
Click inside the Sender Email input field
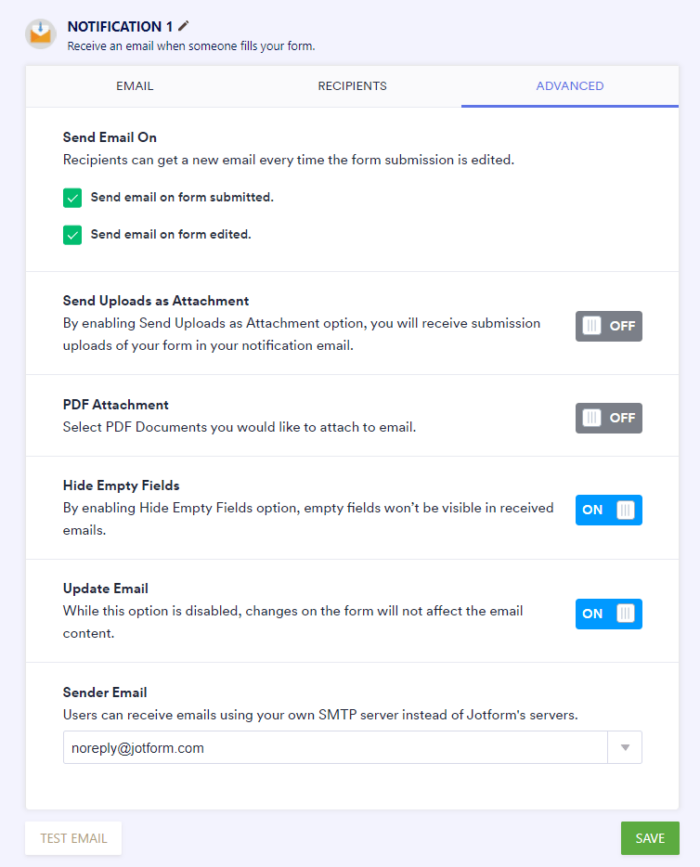[x=300, y=747]
